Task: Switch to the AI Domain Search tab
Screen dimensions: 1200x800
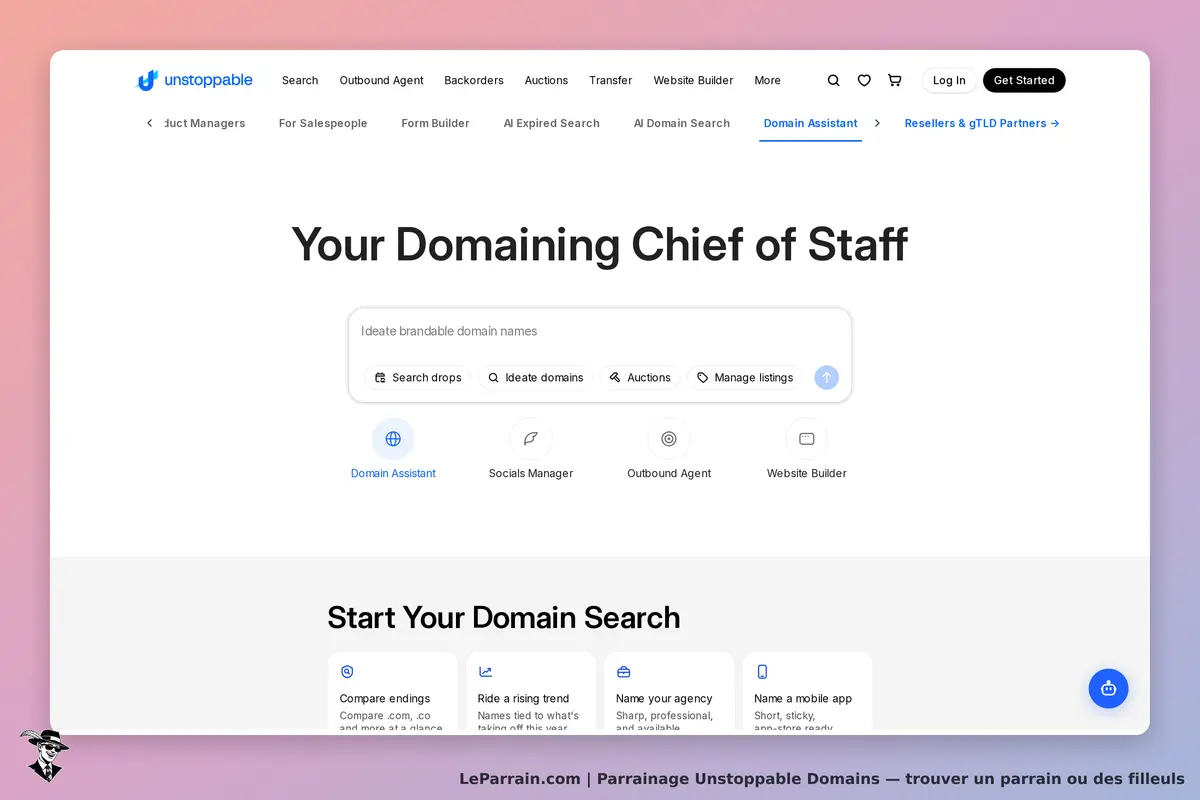Action: coord(682,123)
